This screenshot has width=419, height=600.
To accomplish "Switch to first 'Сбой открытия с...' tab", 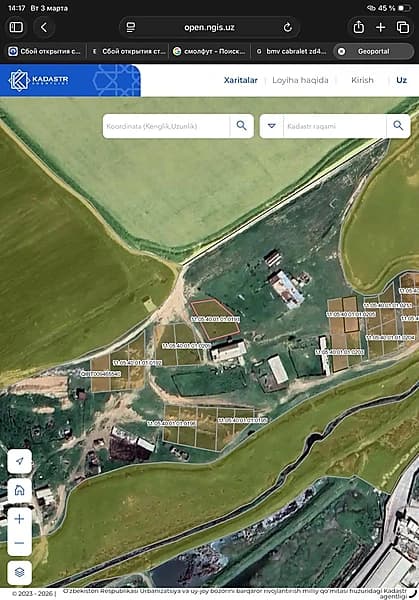I will coord(45,51).
